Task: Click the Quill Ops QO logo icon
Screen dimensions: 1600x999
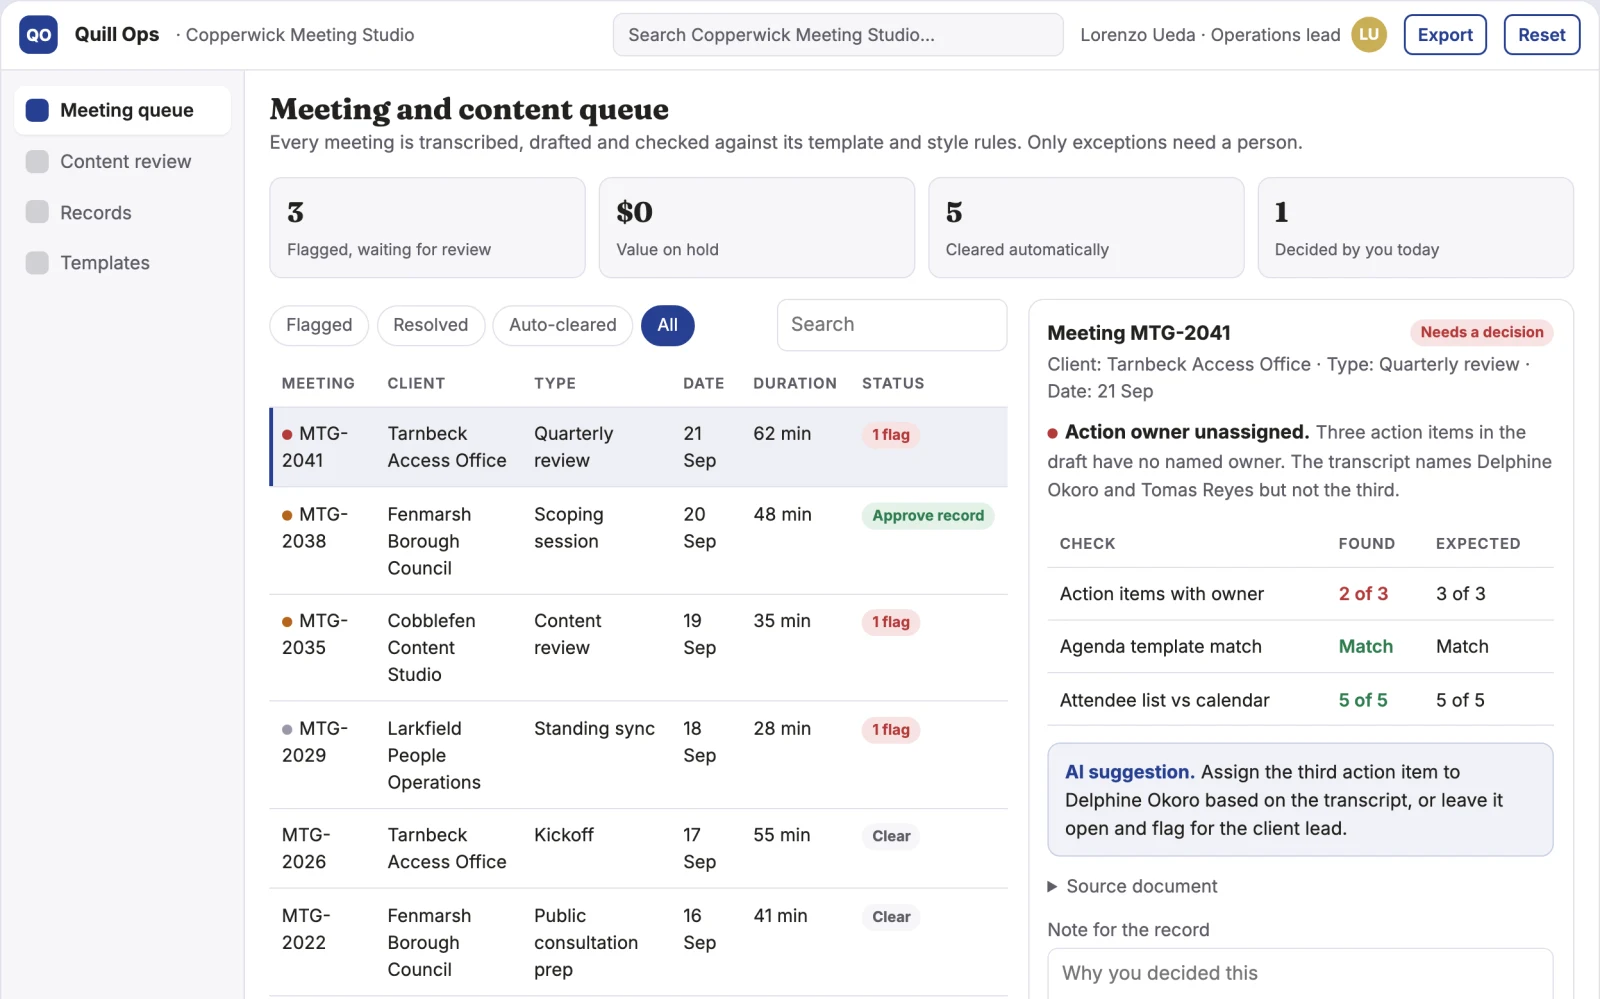Action: point(38,35)
